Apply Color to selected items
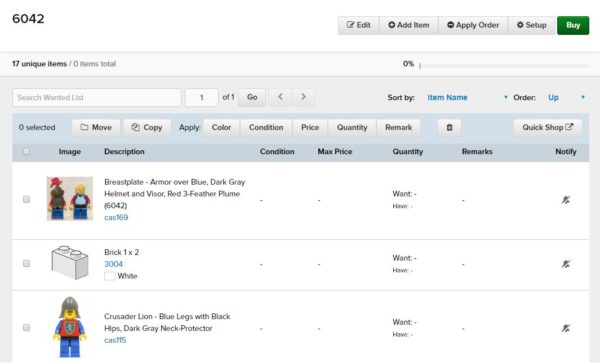This screenshot has width=600, height=363. coord(221,127)
